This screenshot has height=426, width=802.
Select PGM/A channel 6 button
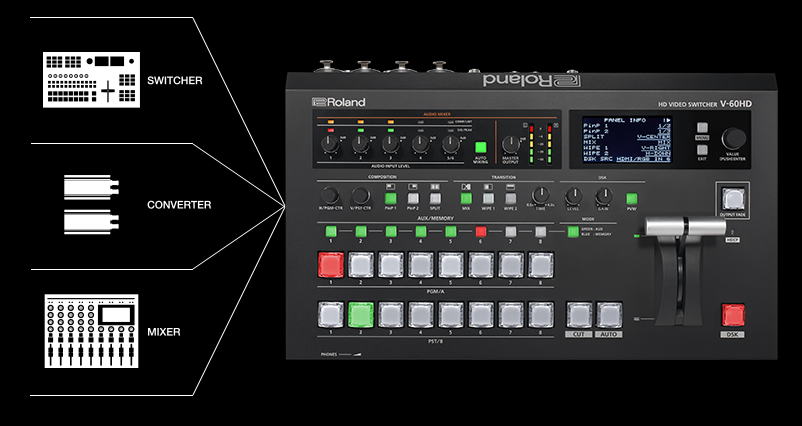(481, 265)
